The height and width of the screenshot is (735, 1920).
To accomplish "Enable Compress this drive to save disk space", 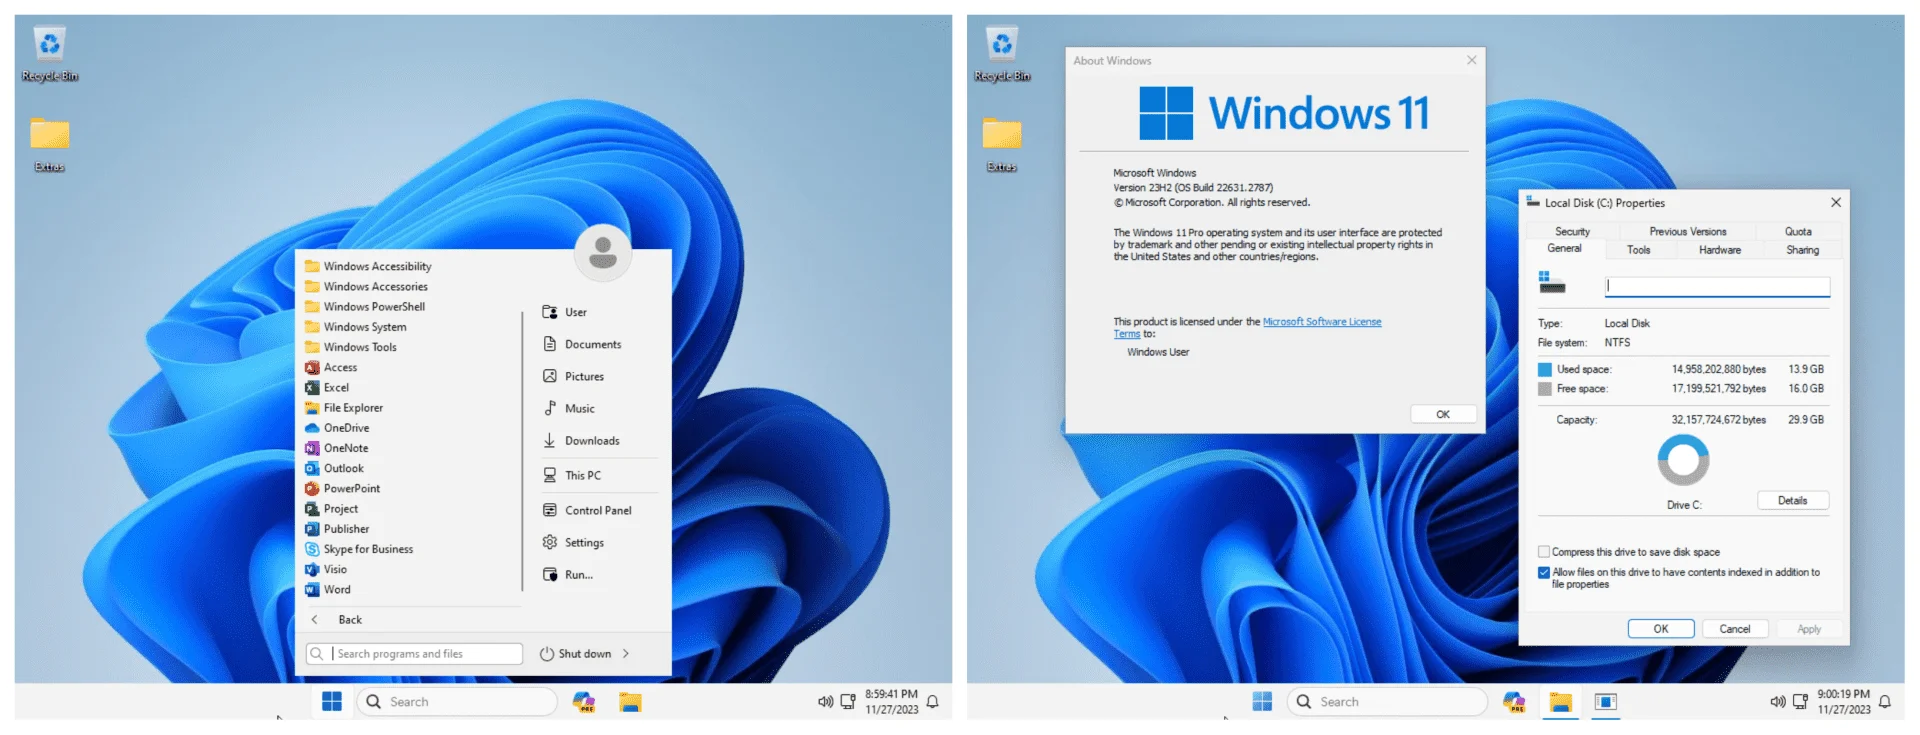I will coord(1544,552).
